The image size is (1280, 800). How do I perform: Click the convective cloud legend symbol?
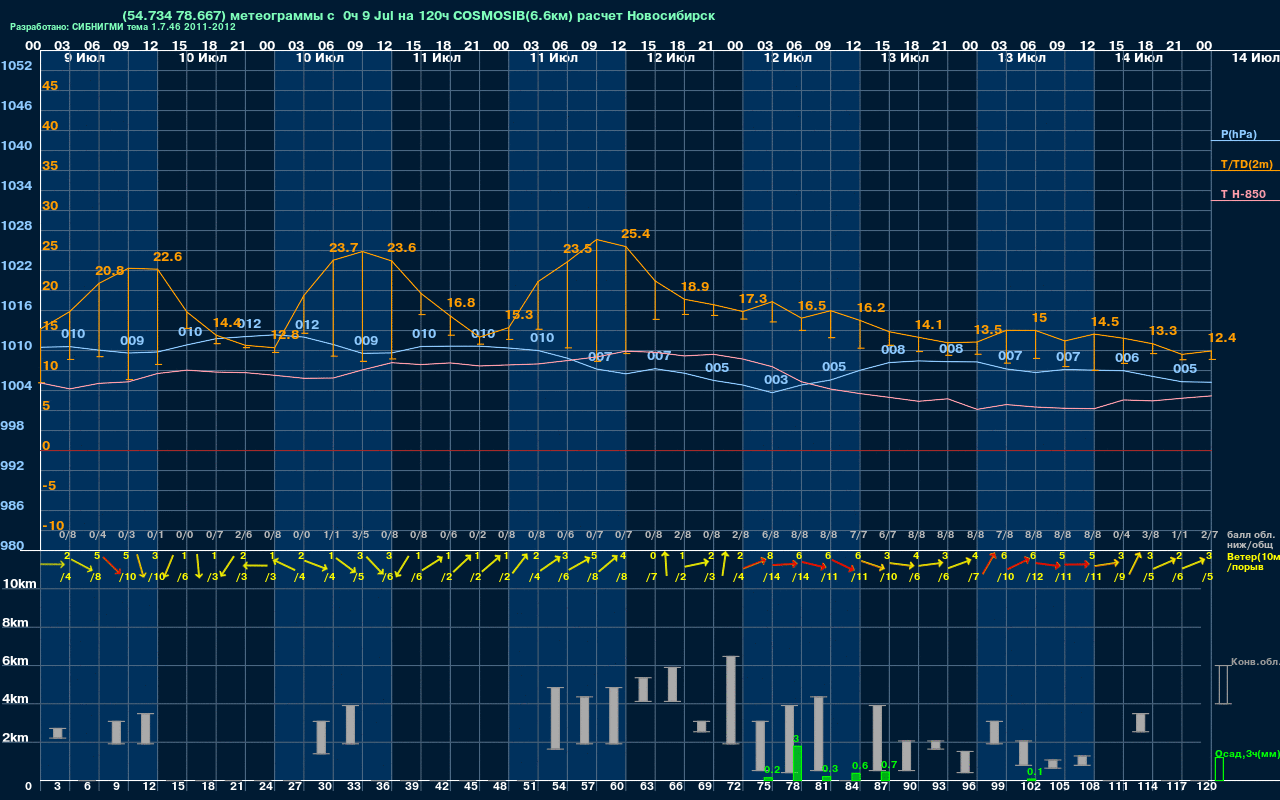(x=1222, y=685)
